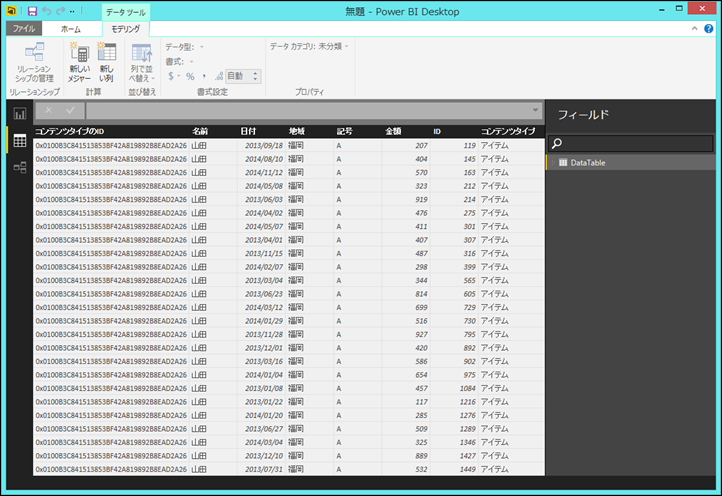This screenshot has width=722, height=496.
Task: Switch to the ホーム ribbon tab
Action: [x=71, y=29]
